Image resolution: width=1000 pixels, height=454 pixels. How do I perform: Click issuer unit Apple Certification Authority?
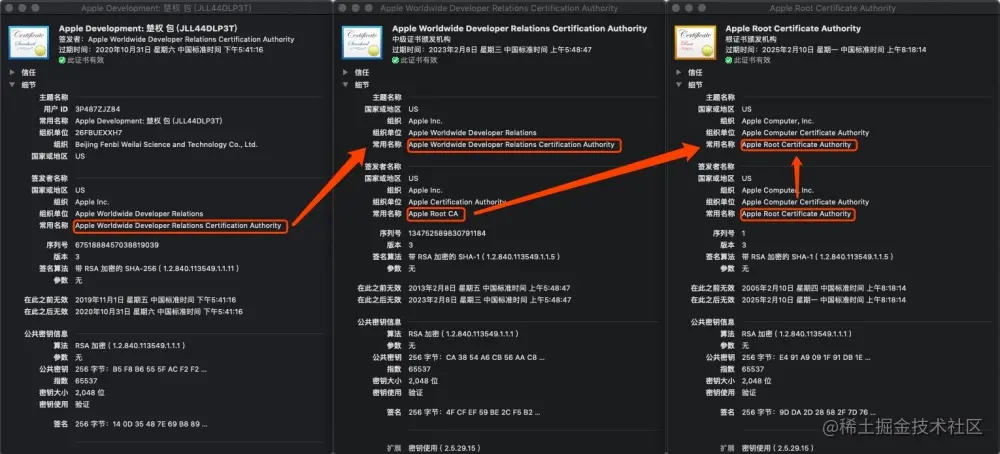[x=457, y=202]
